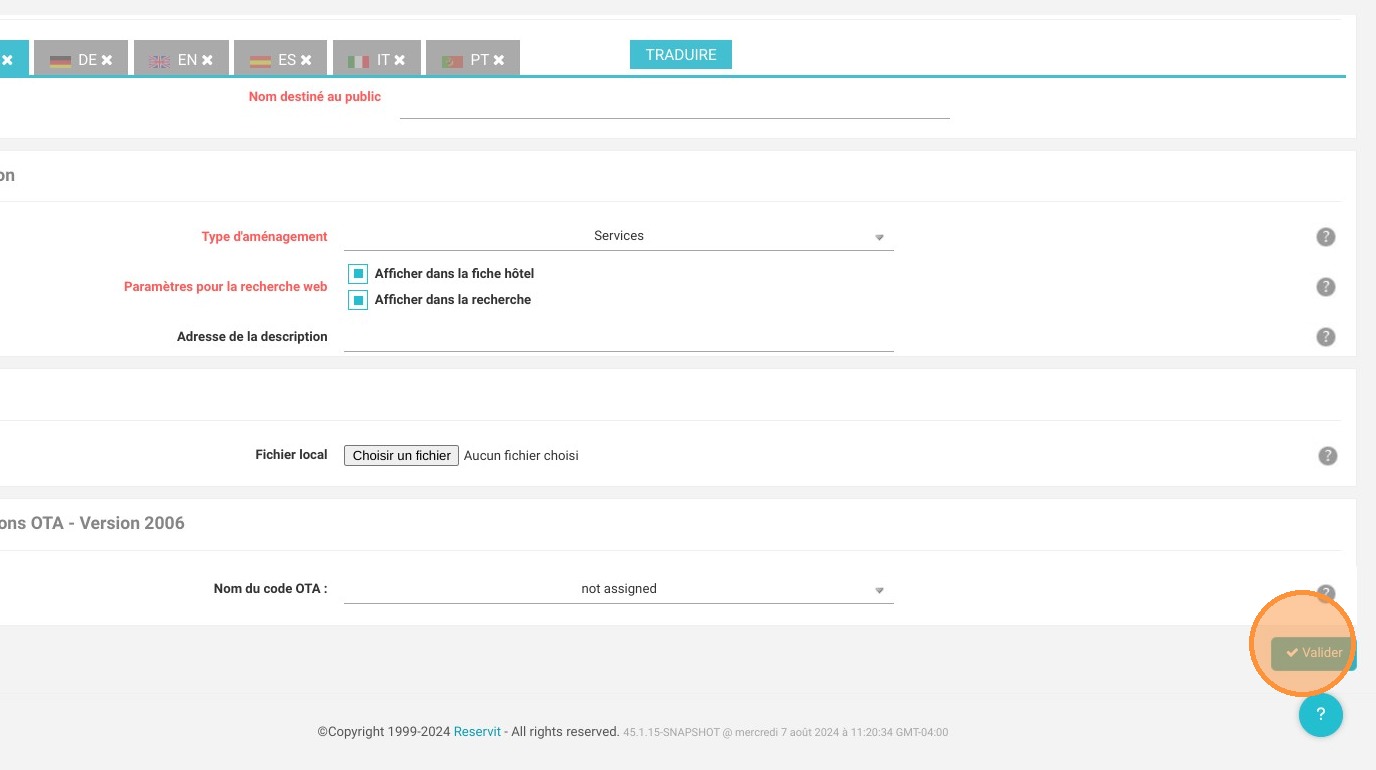
Task: Open the PT language tab
Action: click(x=473, y=57)
